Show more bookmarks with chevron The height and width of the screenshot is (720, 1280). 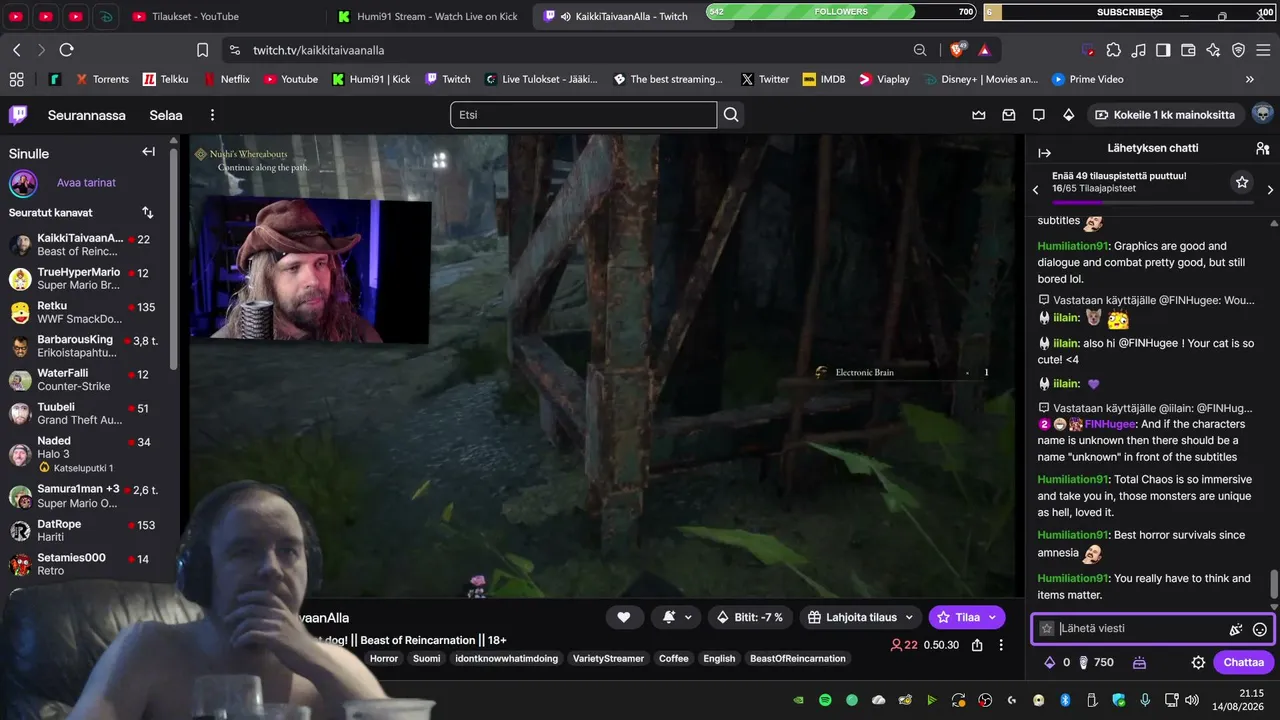1250,79
